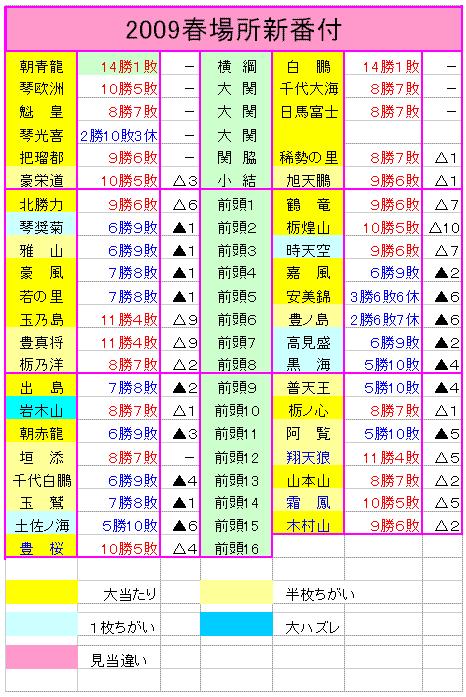Click the blue 大ハズレ legend swatch

(x=236, y=624)
